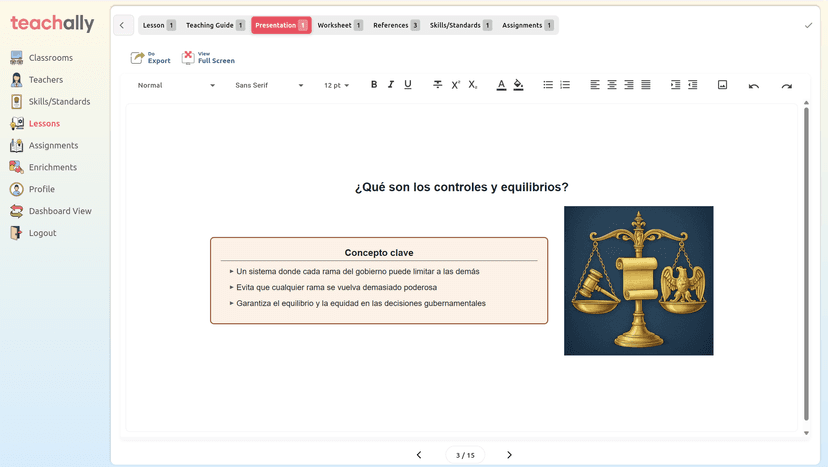This screenshot has width=828, height=467.
Task: Open the text color picker
Action: point(501,85)
